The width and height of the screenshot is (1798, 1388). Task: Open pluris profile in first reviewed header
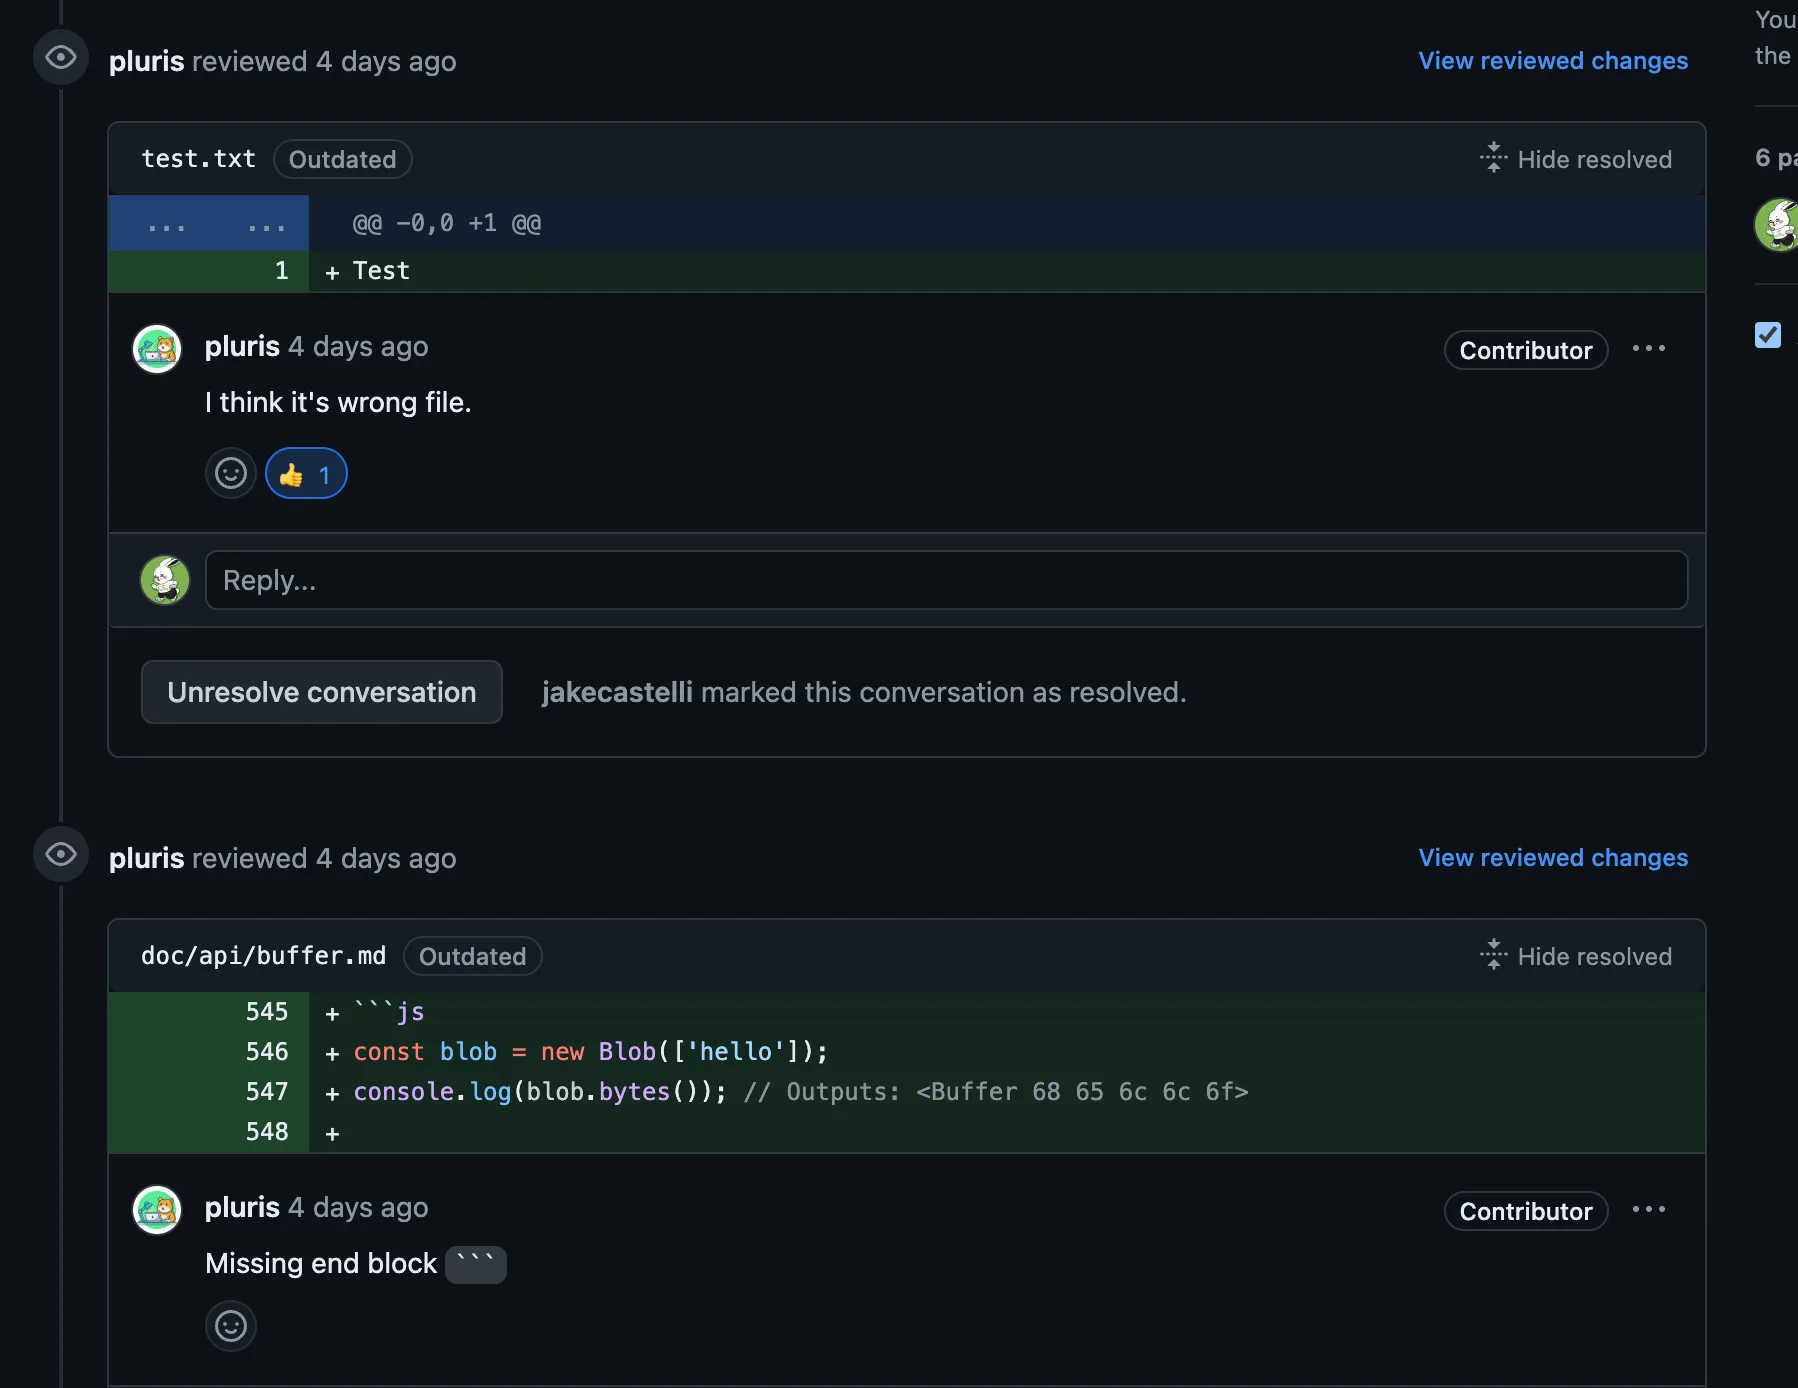147,61
